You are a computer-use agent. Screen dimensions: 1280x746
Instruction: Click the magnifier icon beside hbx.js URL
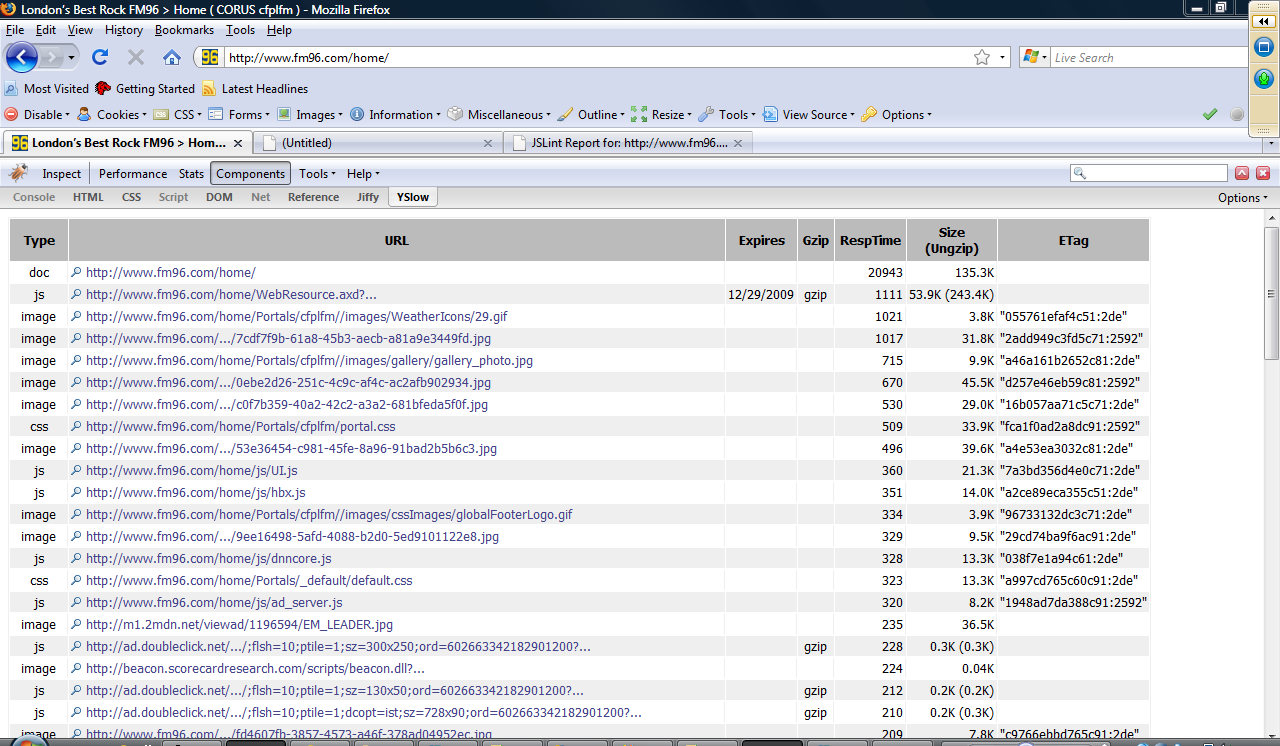click(76, 492)
